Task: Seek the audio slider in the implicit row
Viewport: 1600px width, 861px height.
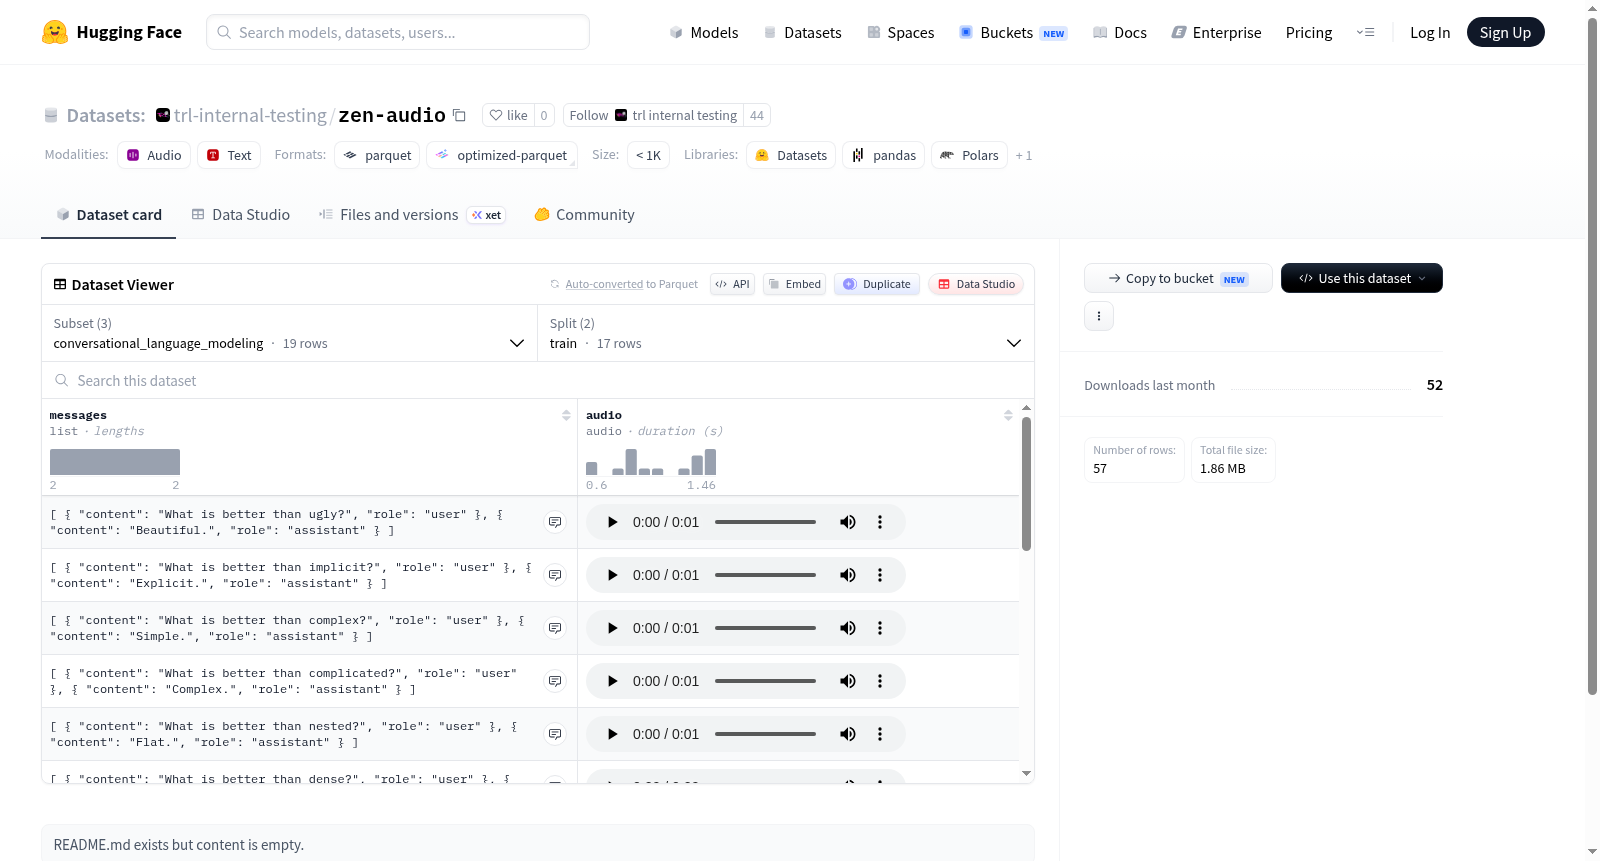Action: click(x=765, y=575)
